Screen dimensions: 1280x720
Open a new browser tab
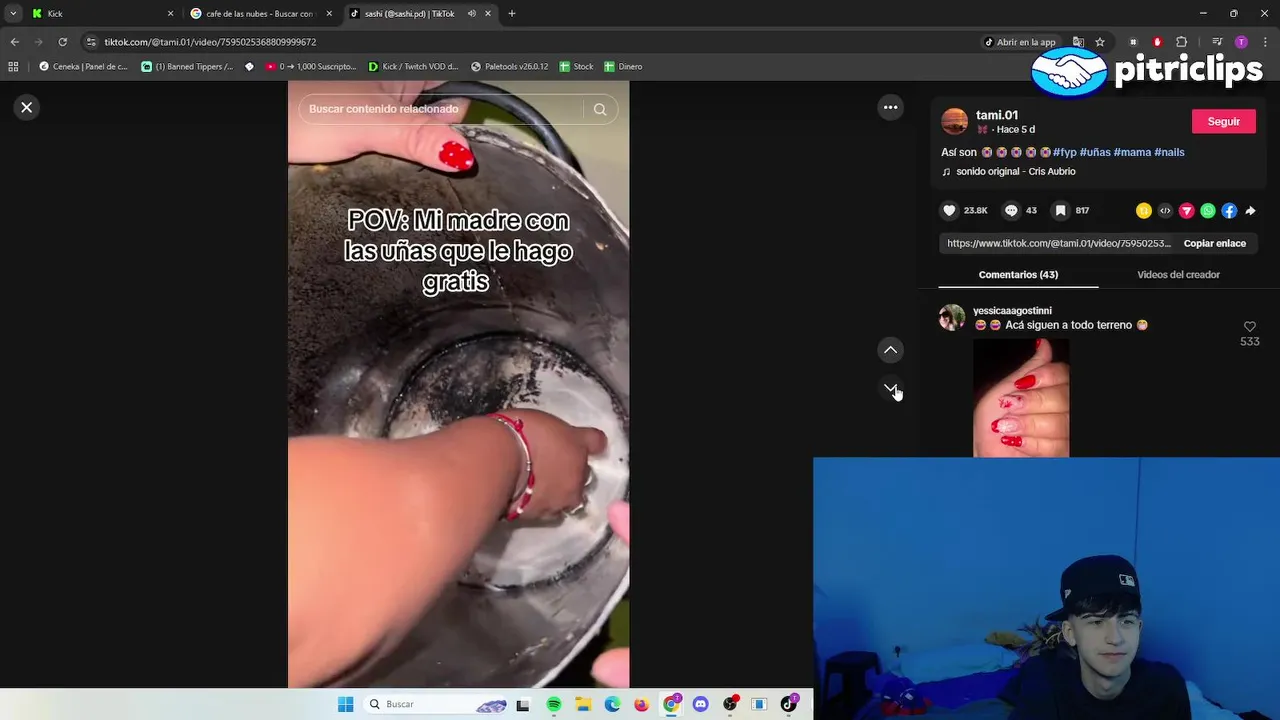pos(511,13)
